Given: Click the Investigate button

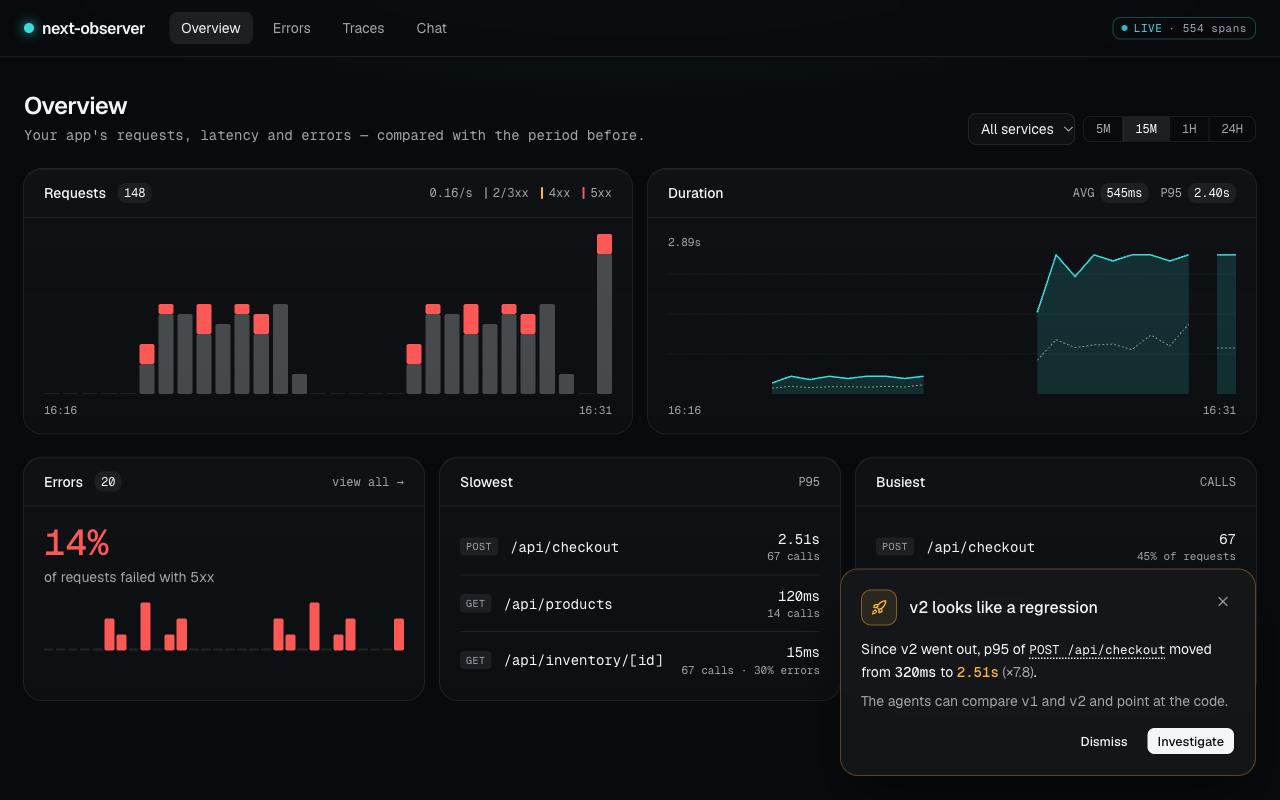Looking at the screenshot, I should point(1190,741).
